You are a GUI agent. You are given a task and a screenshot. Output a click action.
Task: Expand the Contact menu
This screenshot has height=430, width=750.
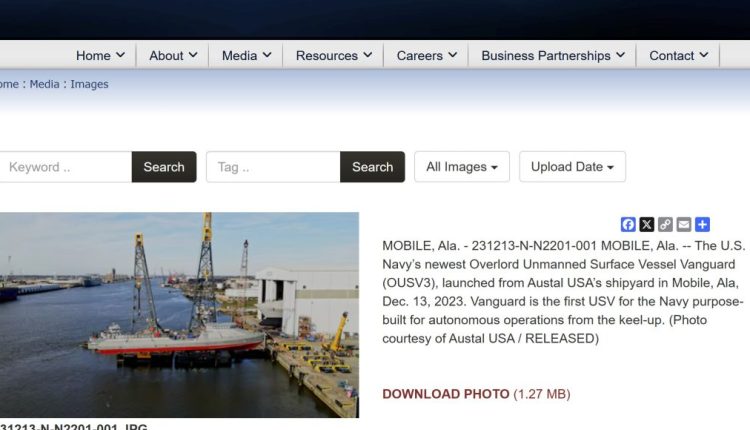678,56
